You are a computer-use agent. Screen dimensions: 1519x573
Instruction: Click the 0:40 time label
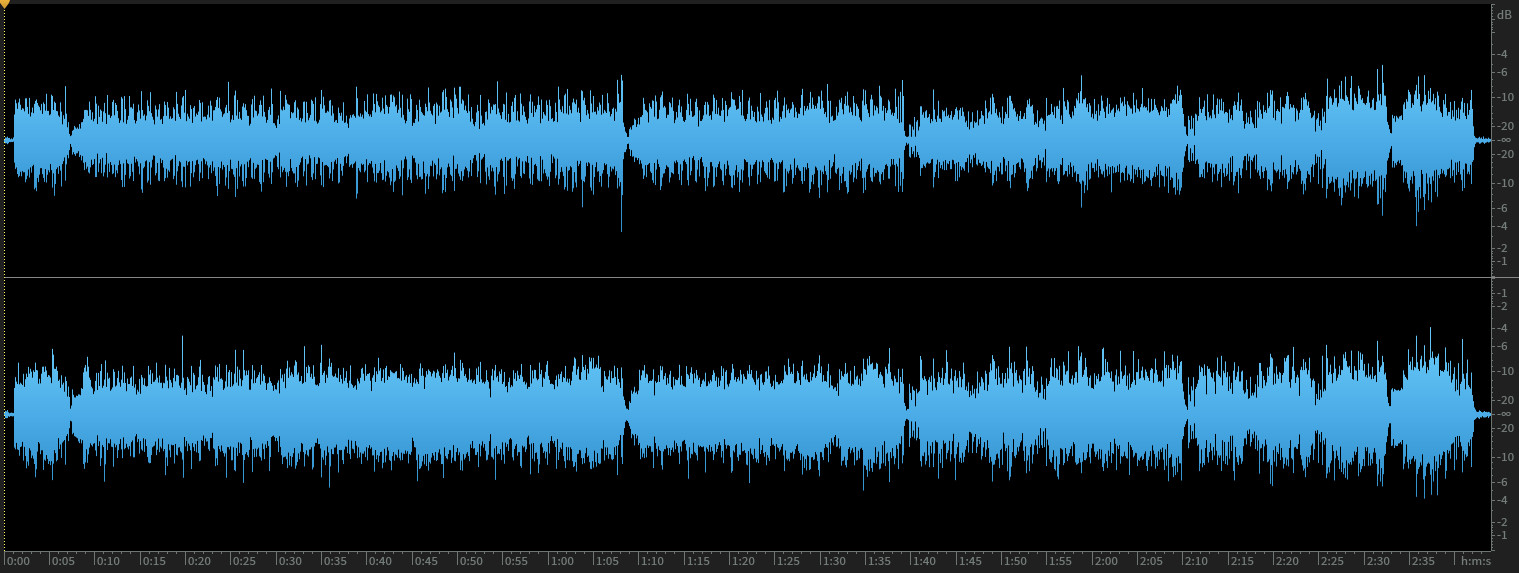[x=381, y=561]
